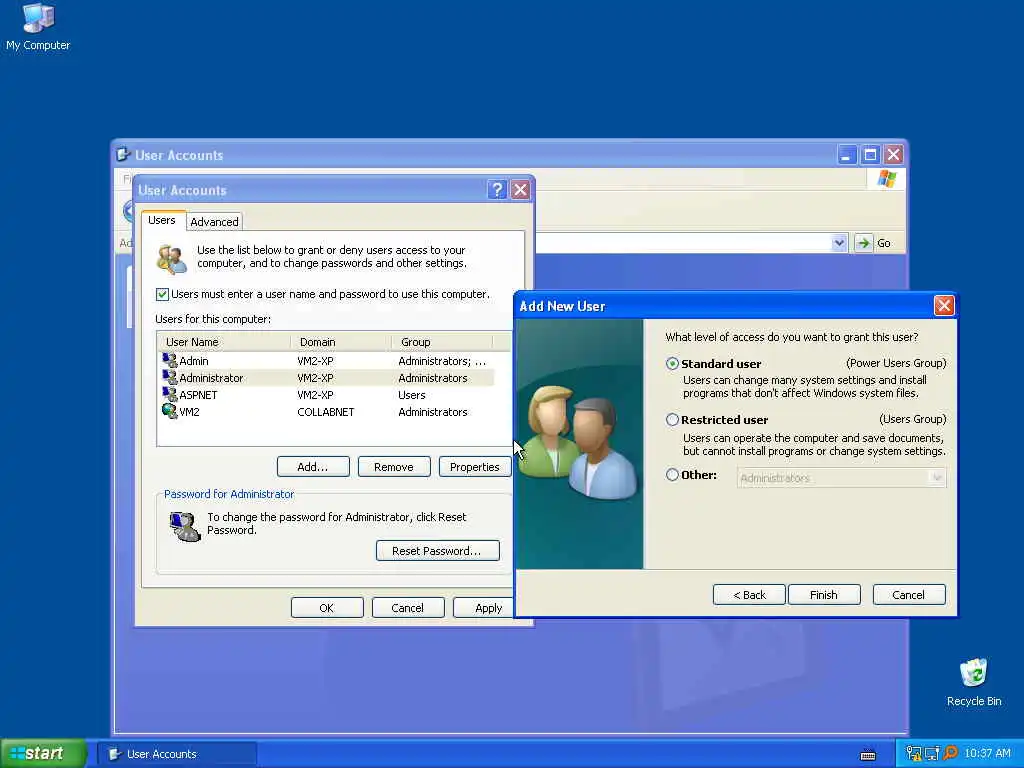Click help question mark in User Accounts dialog
Screen dimensions: 1024x768
pos(497,190)
